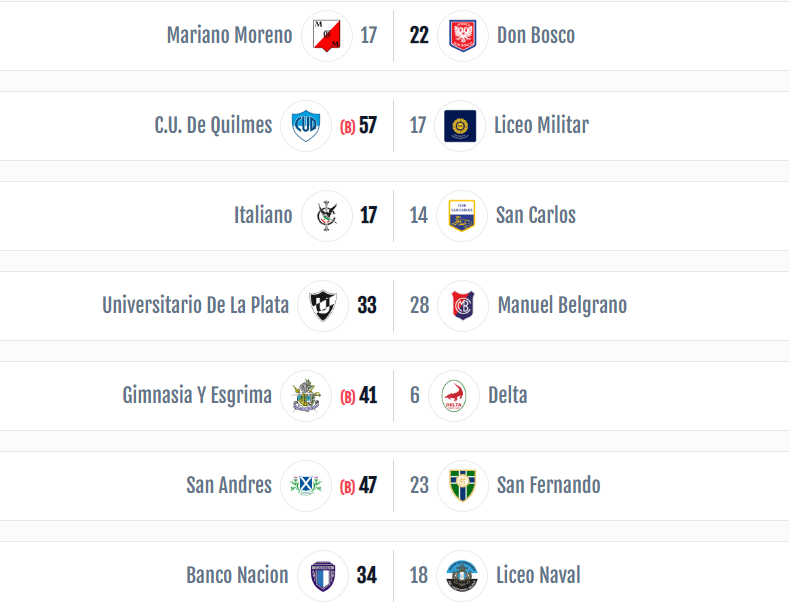Open the C.U. De Quilmes crest
The width and height of the screenshot is (789, 604).
tap(306, 126)
